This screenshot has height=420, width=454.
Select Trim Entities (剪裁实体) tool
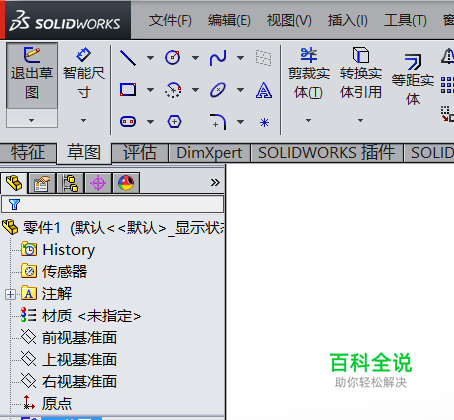[308, 74]
